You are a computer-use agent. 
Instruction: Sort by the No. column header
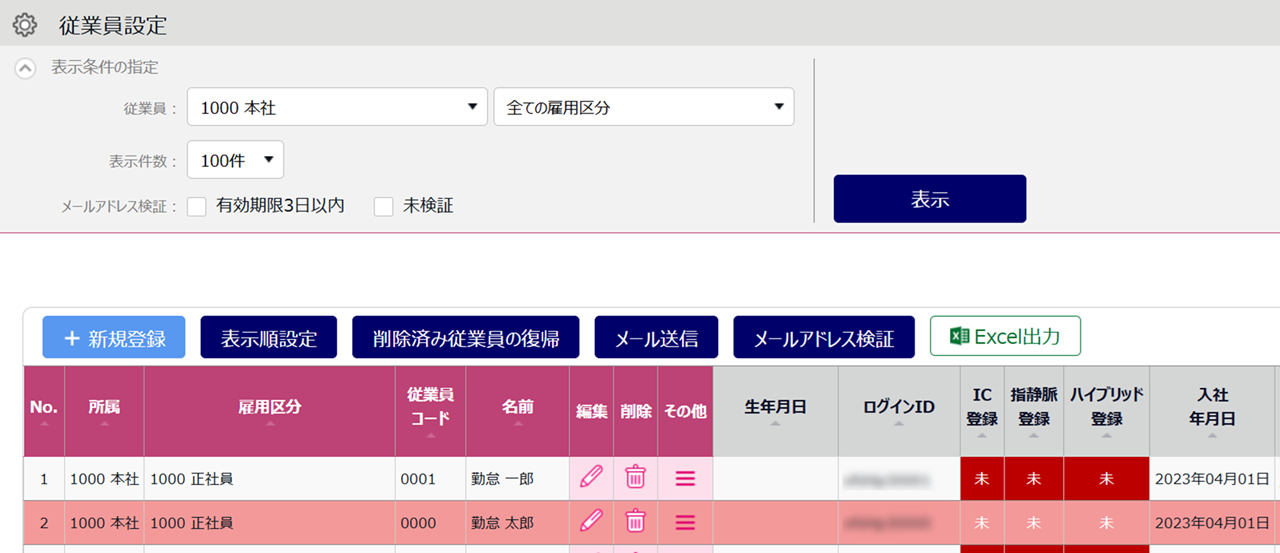coord(44,411)
